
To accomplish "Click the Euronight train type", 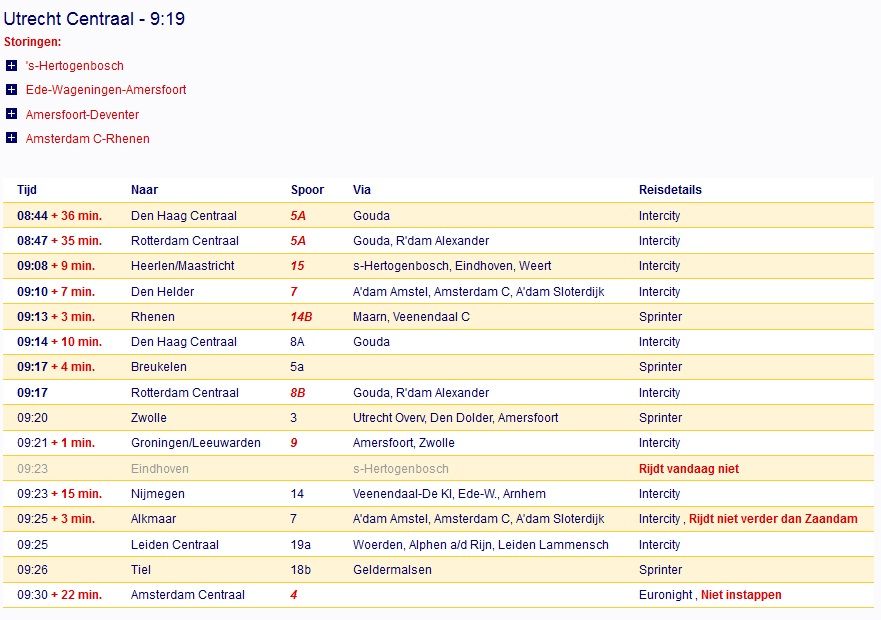I will point(665,595).
